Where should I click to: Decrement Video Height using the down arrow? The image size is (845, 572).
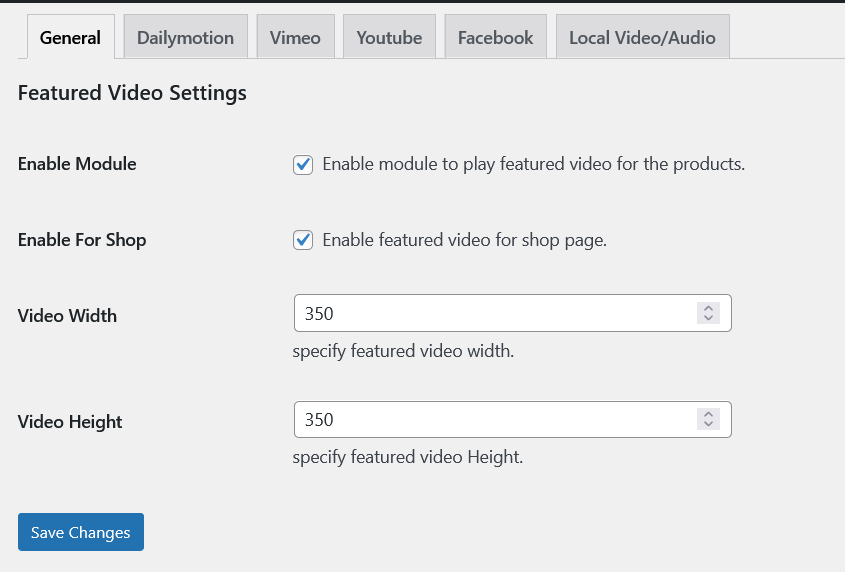pos(708,425)
